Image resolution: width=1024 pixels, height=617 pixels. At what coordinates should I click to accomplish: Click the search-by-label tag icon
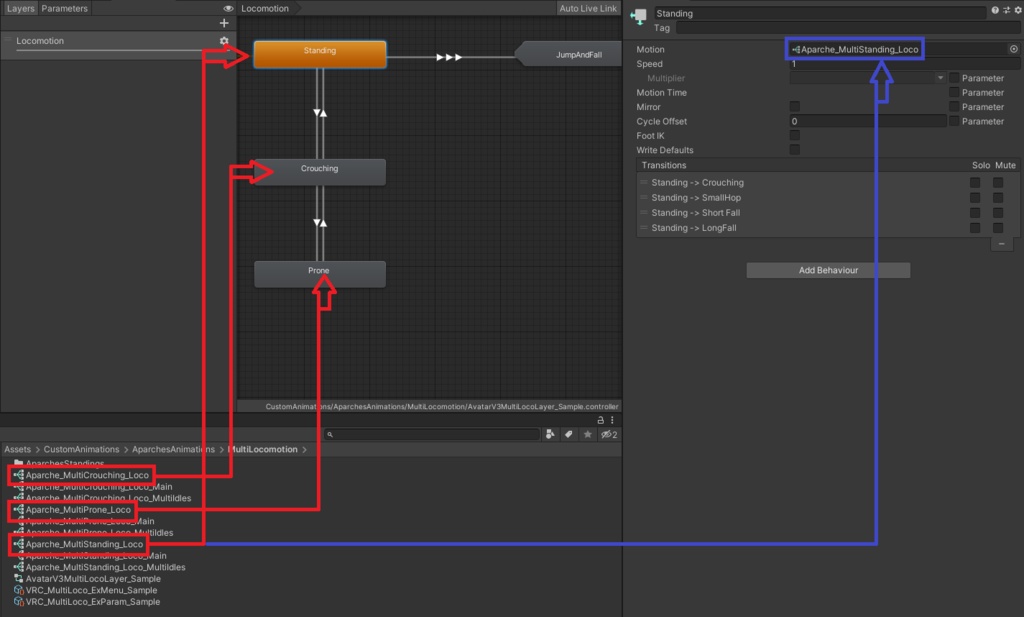568,434
